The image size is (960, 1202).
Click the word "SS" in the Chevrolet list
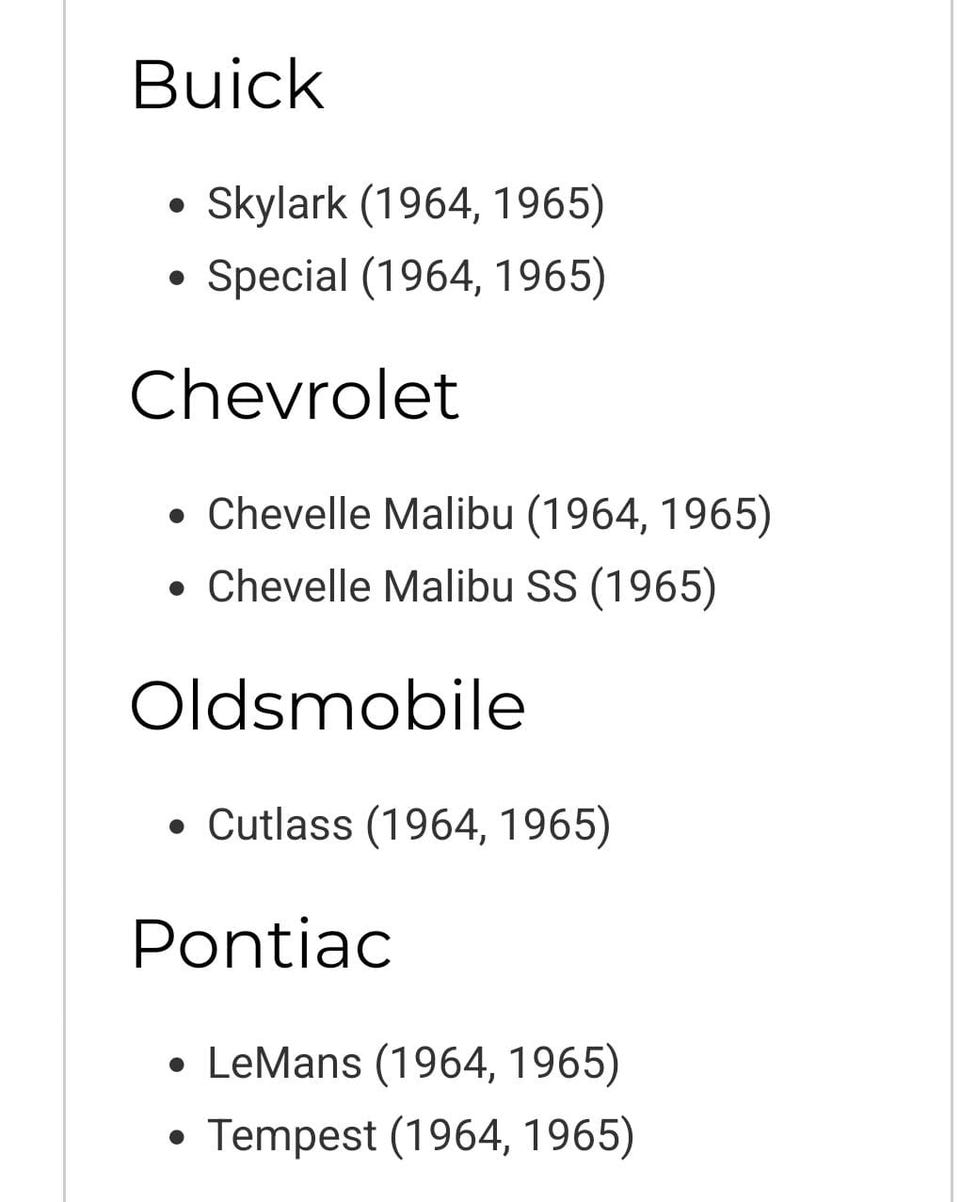551,587
